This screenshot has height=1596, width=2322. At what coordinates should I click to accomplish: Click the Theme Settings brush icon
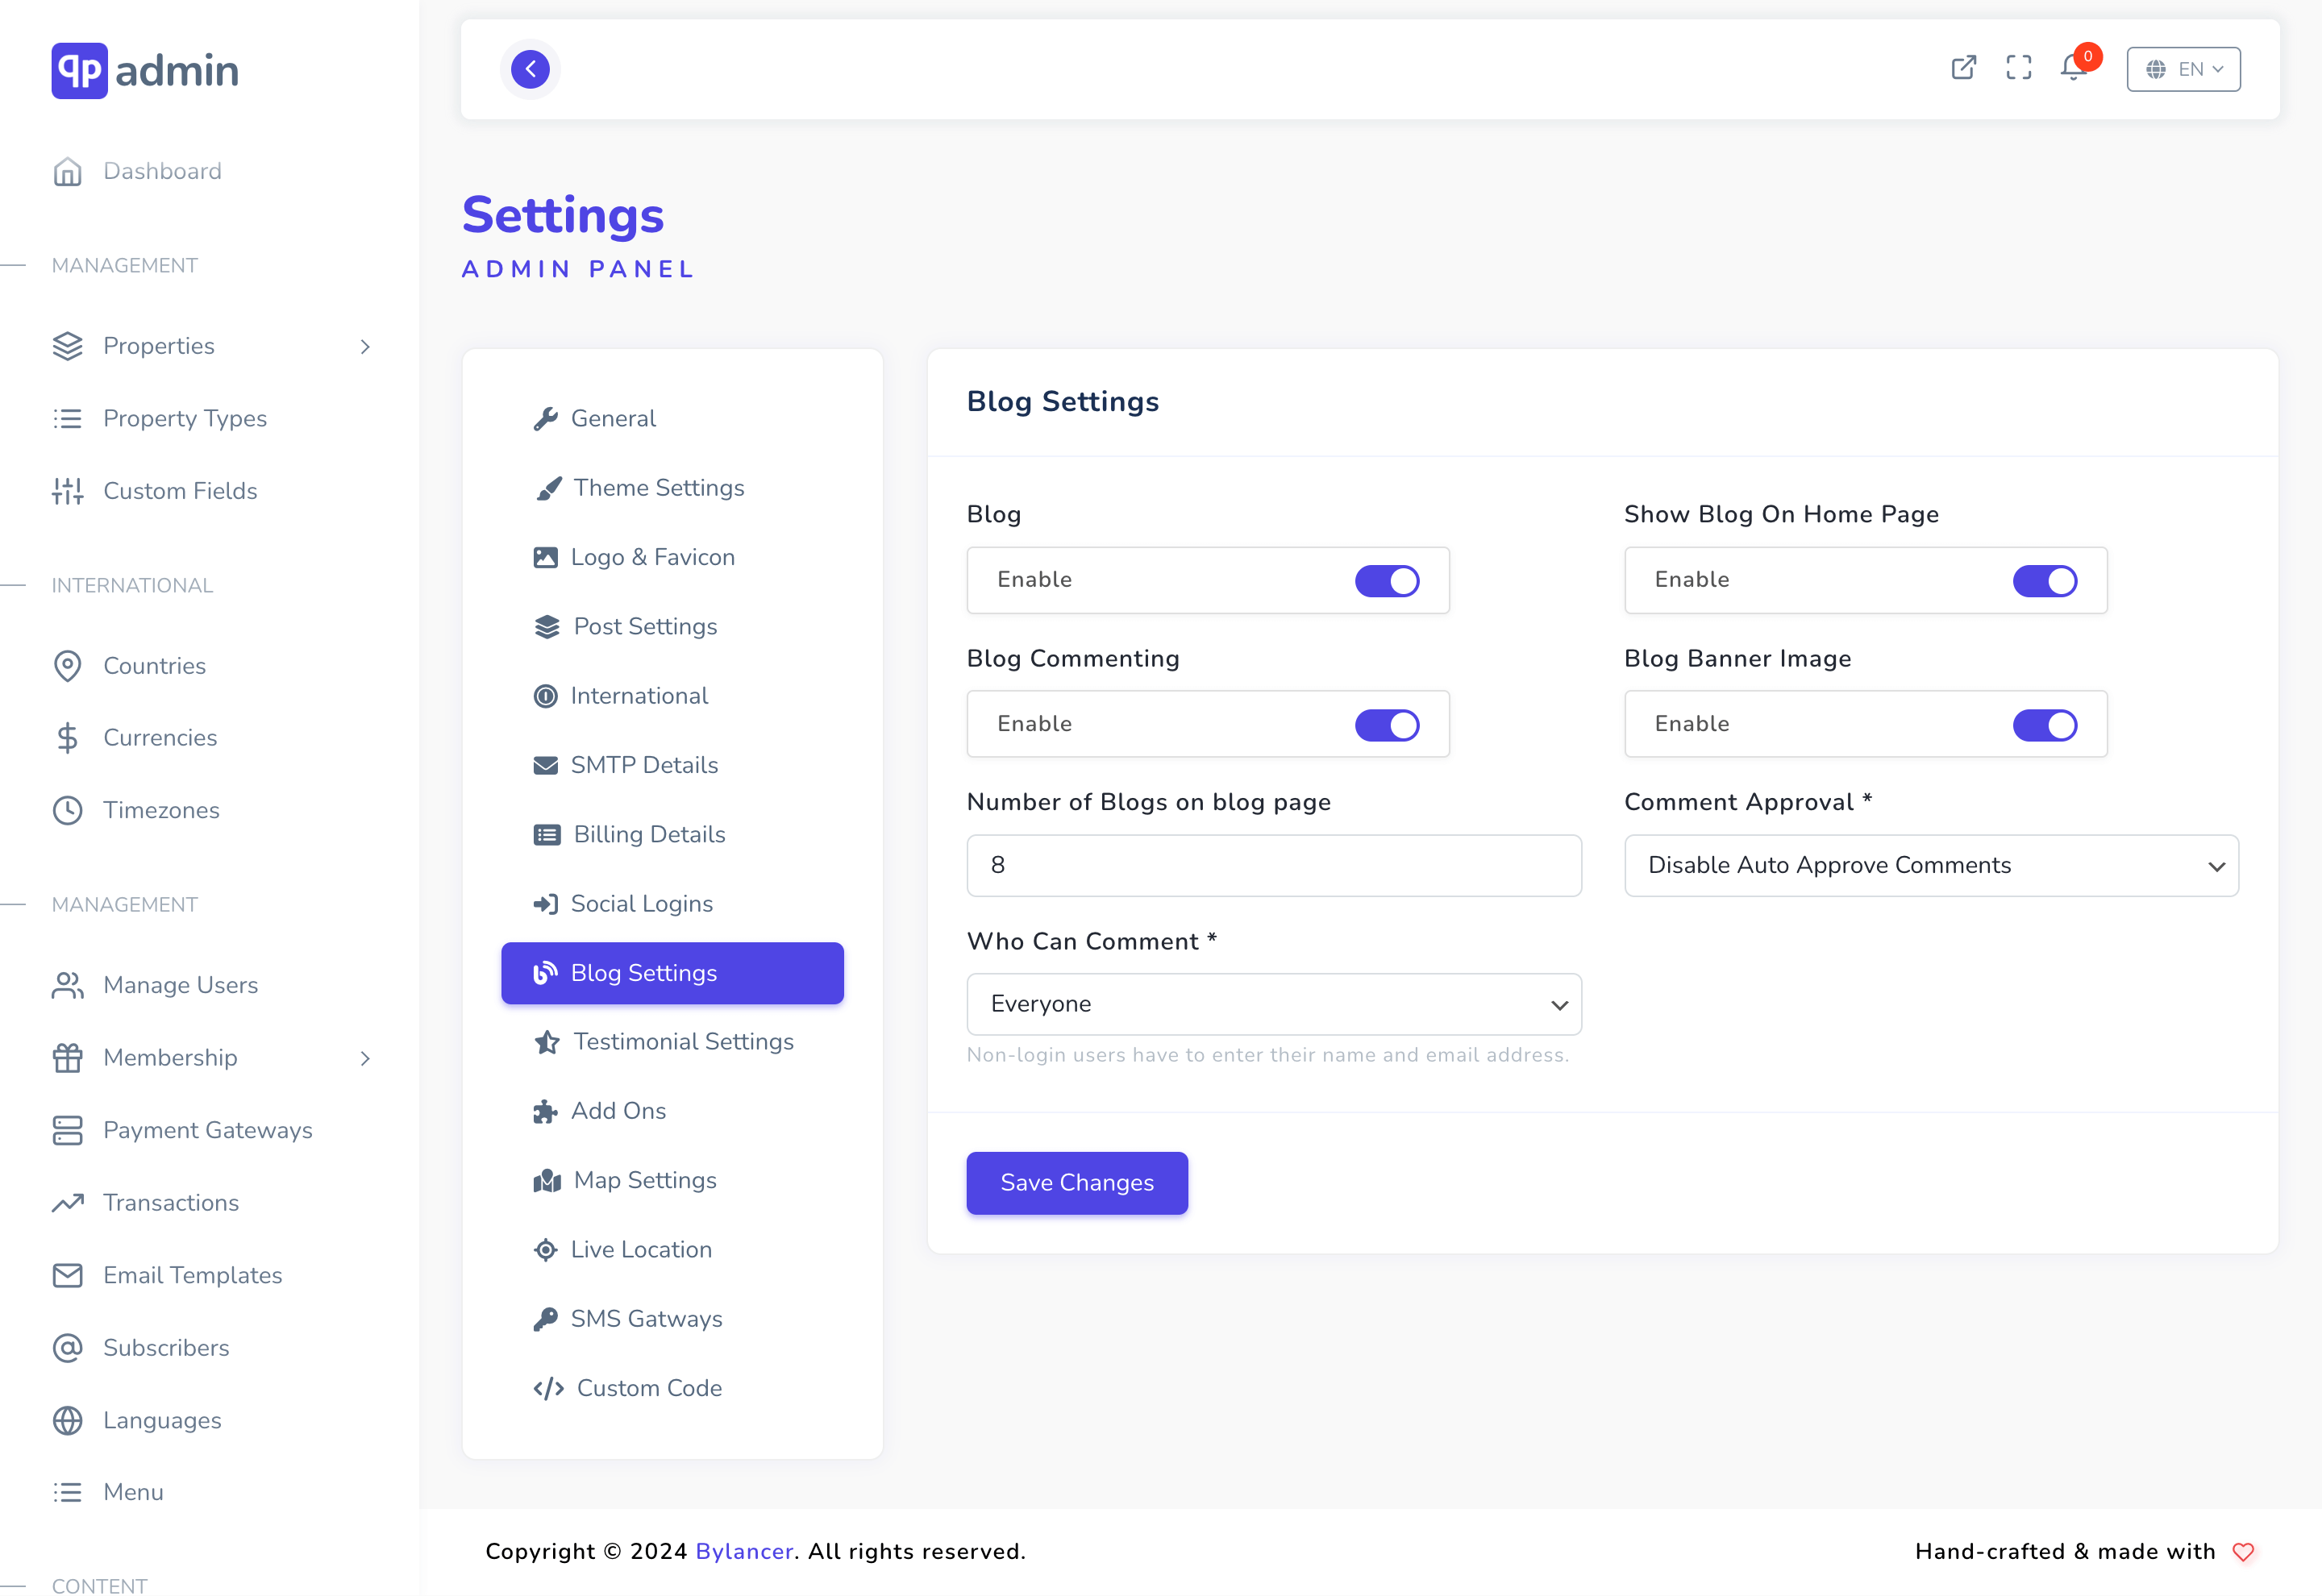coord(548,488)
